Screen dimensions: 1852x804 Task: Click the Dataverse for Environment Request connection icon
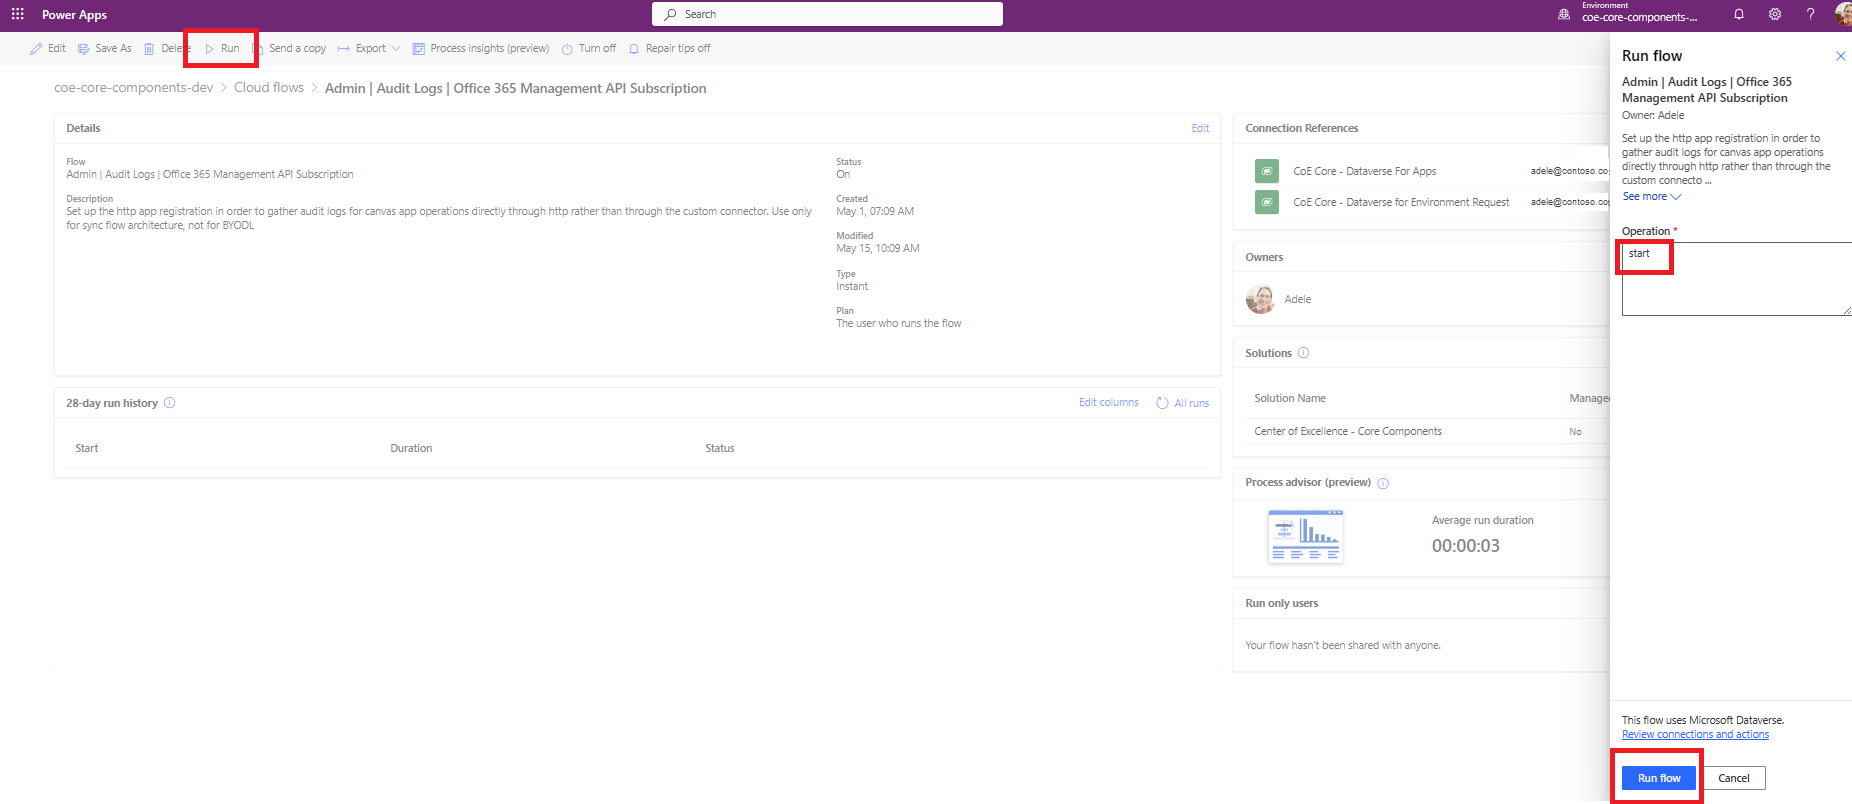pyautogui.click(x=1267, y=202)
